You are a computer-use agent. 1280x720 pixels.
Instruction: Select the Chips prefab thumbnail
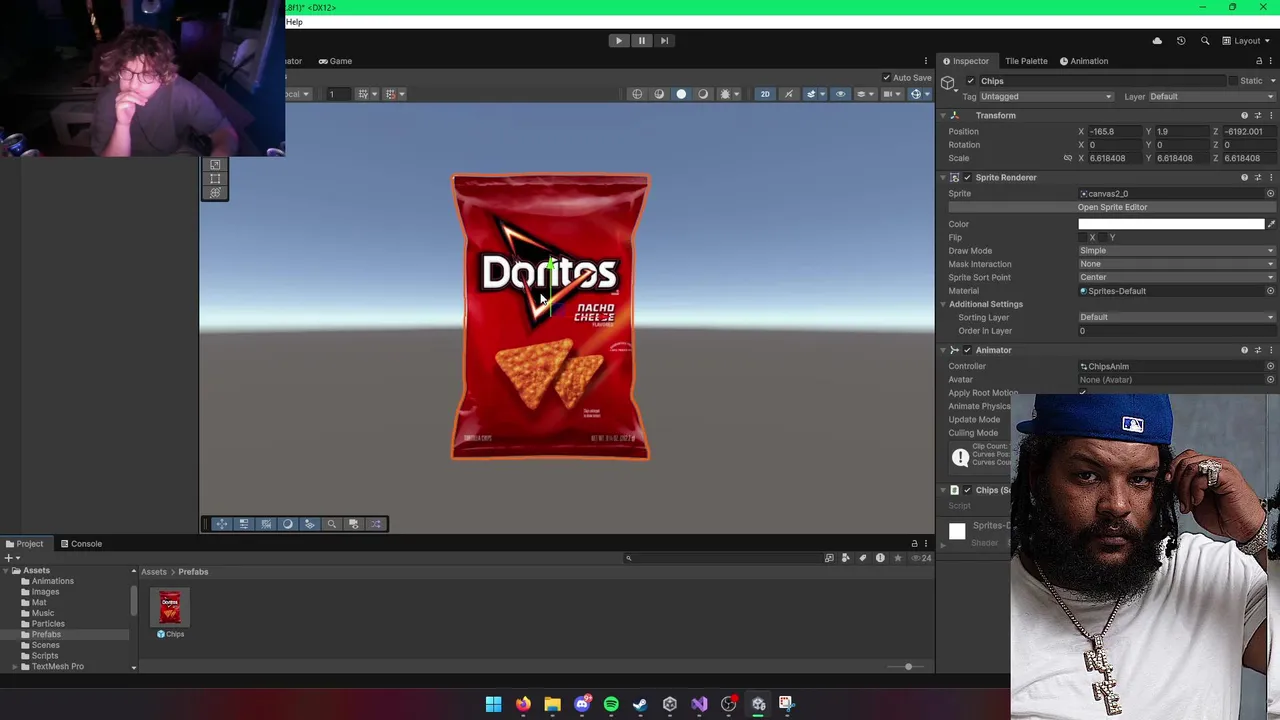170,607
